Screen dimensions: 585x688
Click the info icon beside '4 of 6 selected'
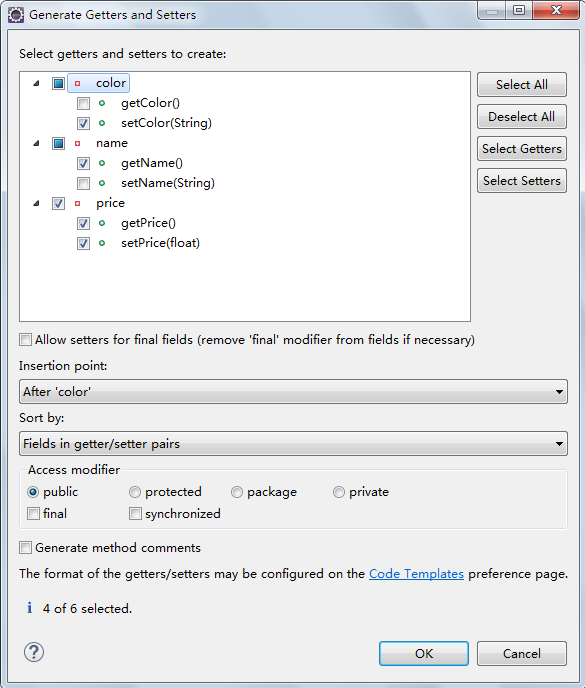click(29, 608)
